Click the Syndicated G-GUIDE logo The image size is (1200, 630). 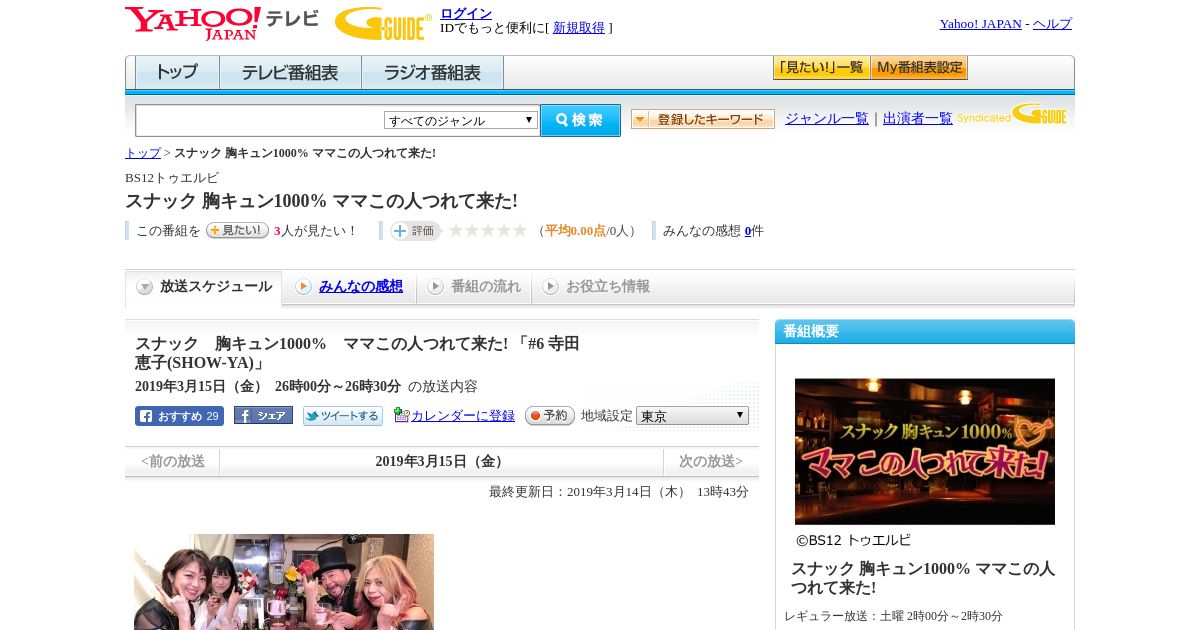[x=1012, y=114]
